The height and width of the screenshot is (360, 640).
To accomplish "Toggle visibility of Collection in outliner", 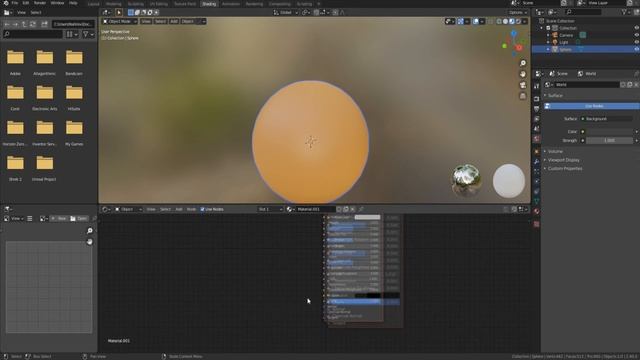I will click(636, 28).
